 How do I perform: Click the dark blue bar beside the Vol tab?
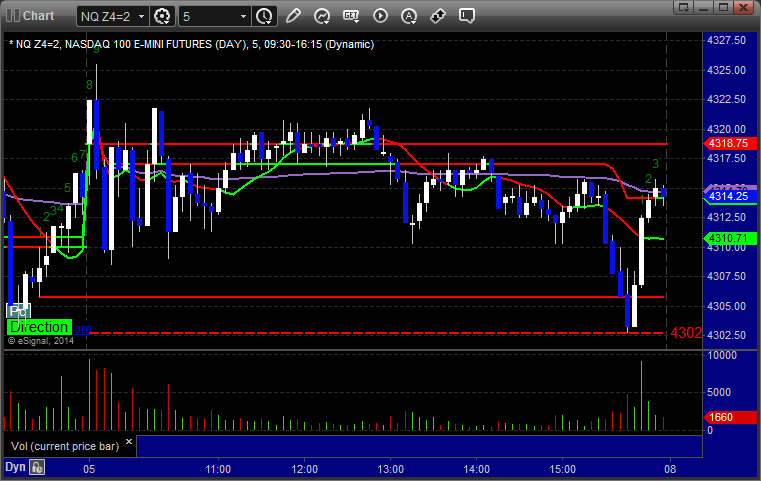419,446
